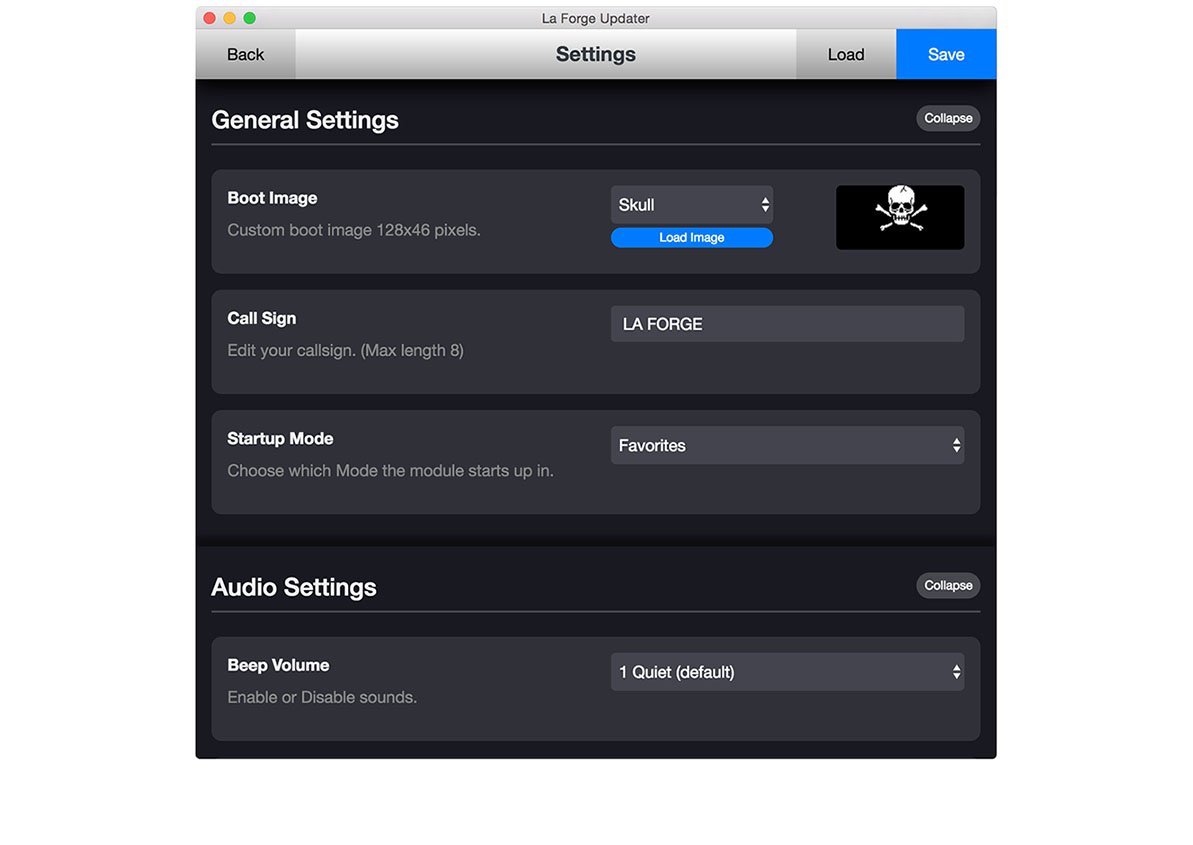Open the Boot Image Skull dropdown
Viewport: 1193px width, 845px height.
pyautogui.click(x=692, y=205)
